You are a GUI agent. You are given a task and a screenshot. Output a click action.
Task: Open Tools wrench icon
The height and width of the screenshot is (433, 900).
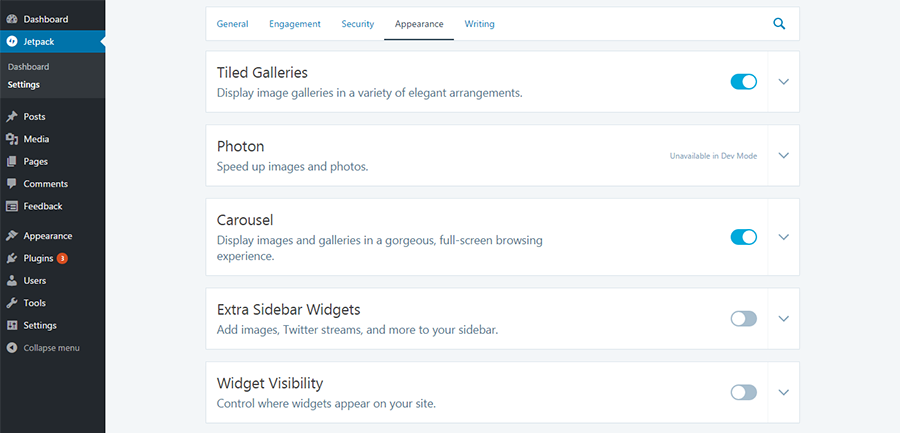[11, 303]
